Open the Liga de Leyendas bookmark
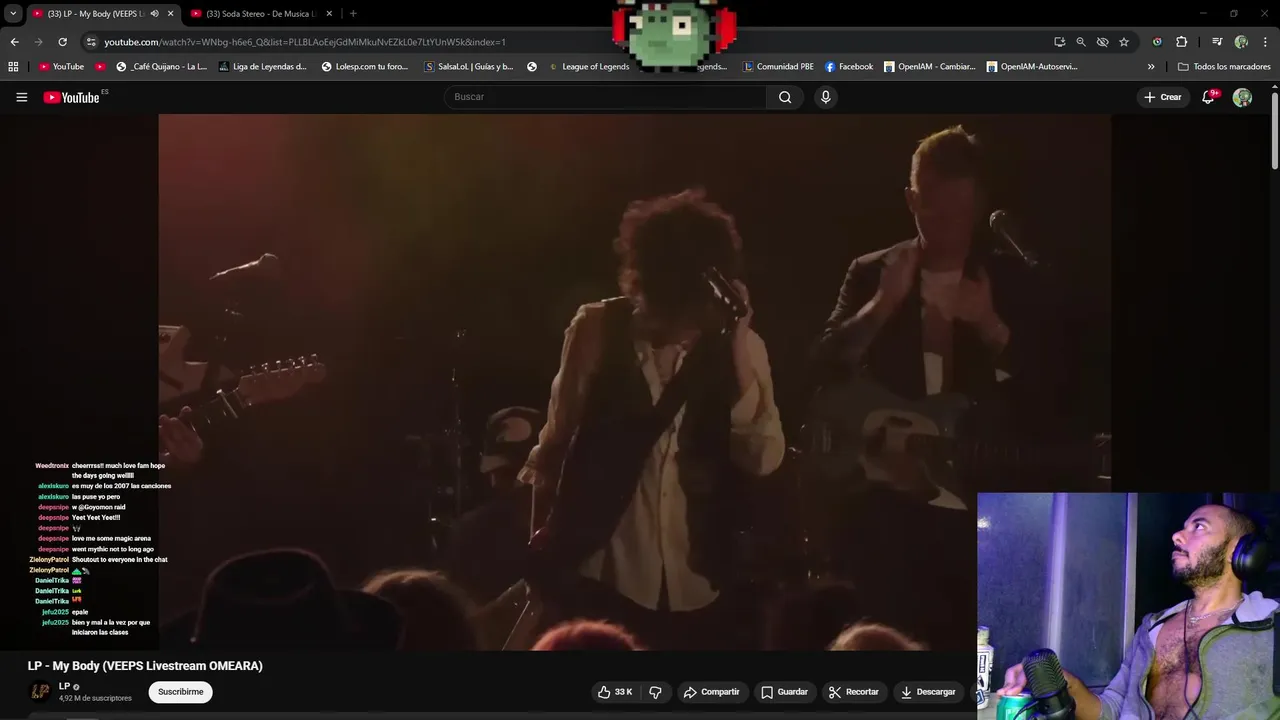The width and height of the screenshot is (1280, 720). click(262, 67)
